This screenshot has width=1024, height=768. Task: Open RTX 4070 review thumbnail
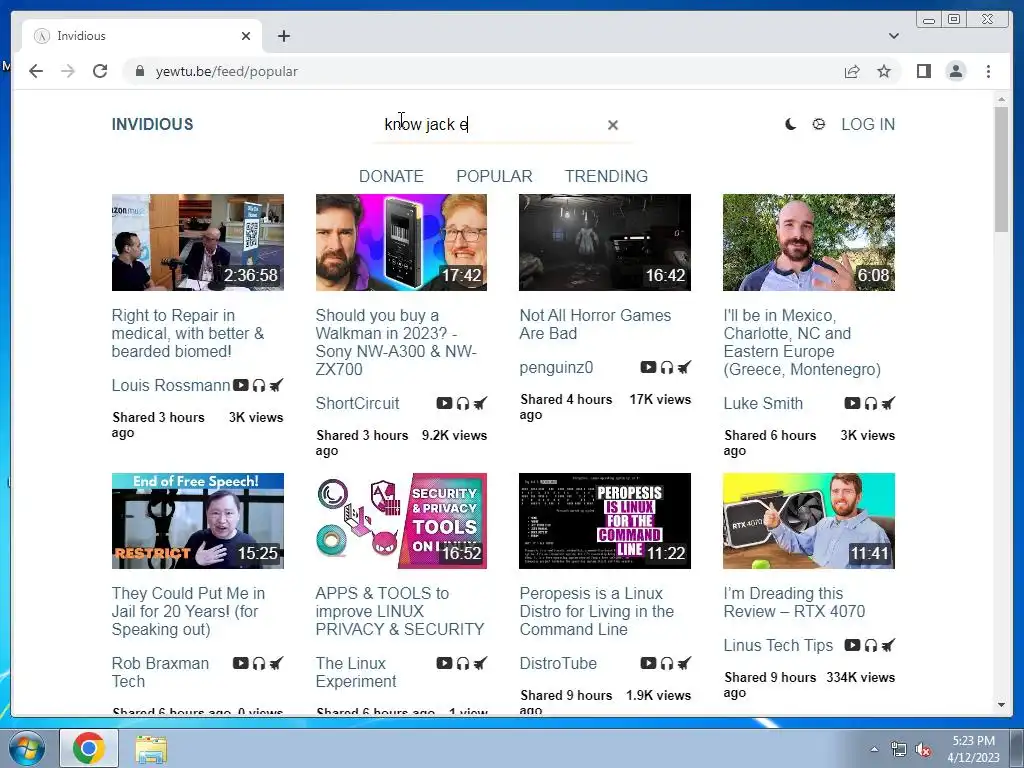click(809, 520)
